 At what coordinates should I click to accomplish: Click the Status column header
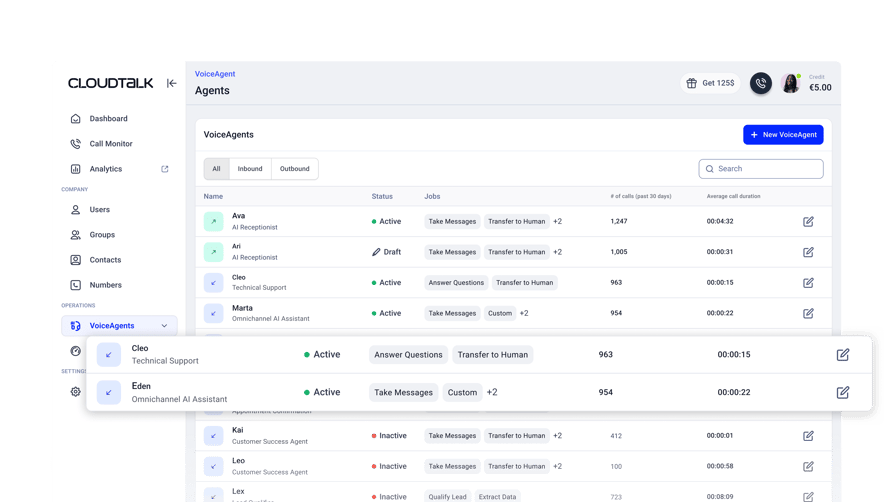point(382,196)
